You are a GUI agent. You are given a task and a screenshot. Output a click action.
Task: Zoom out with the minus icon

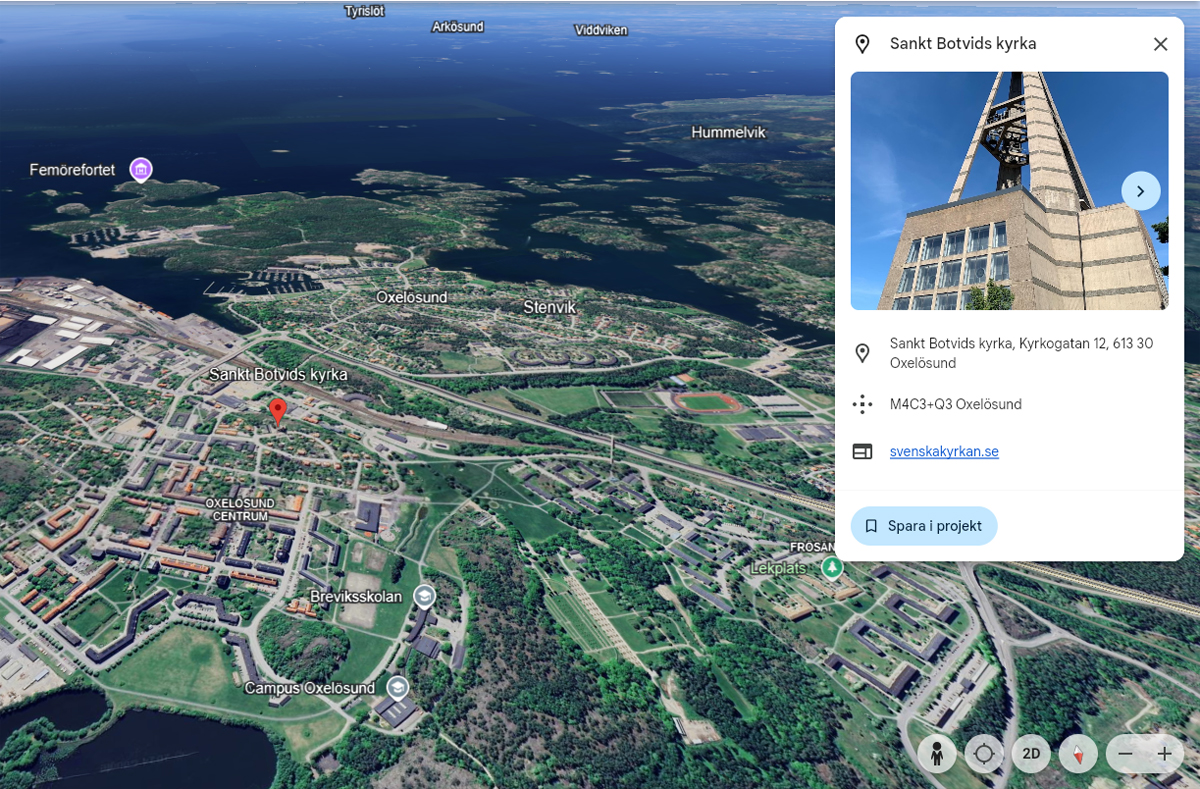(x=1124, y=753)
